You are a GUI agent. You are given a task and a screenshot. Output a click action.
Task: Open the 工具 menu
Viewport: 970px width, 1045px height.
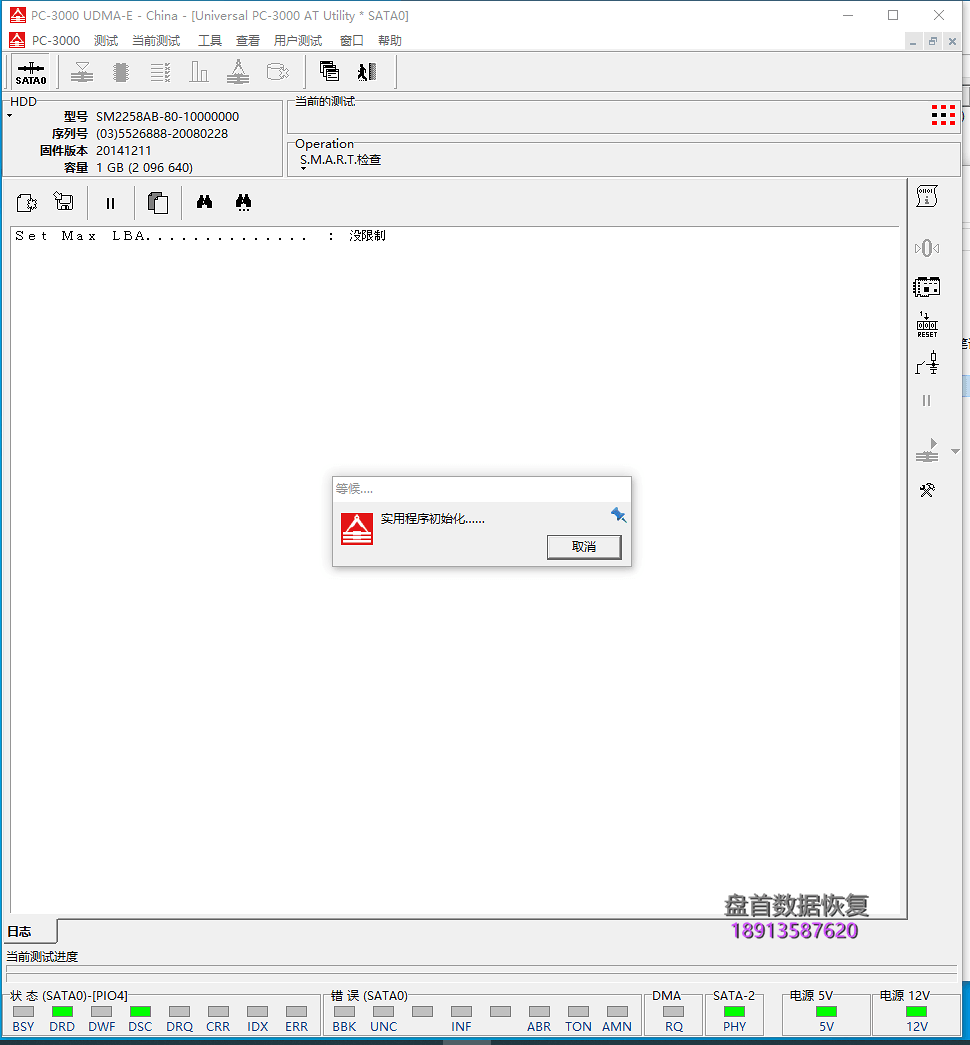pos(210,41)
